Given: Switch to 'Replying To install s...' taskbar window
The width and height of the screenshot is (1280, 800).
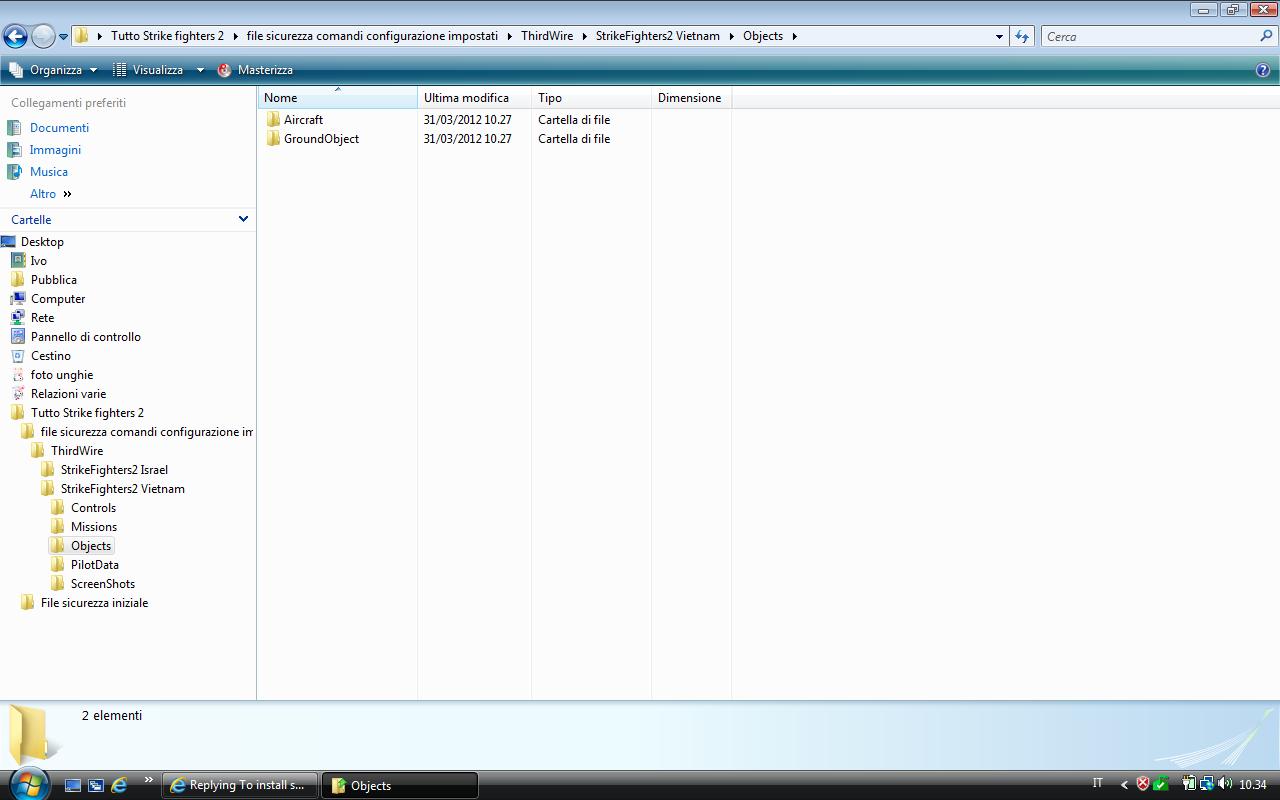Looking at the screenshot, I should pos(240,785).
